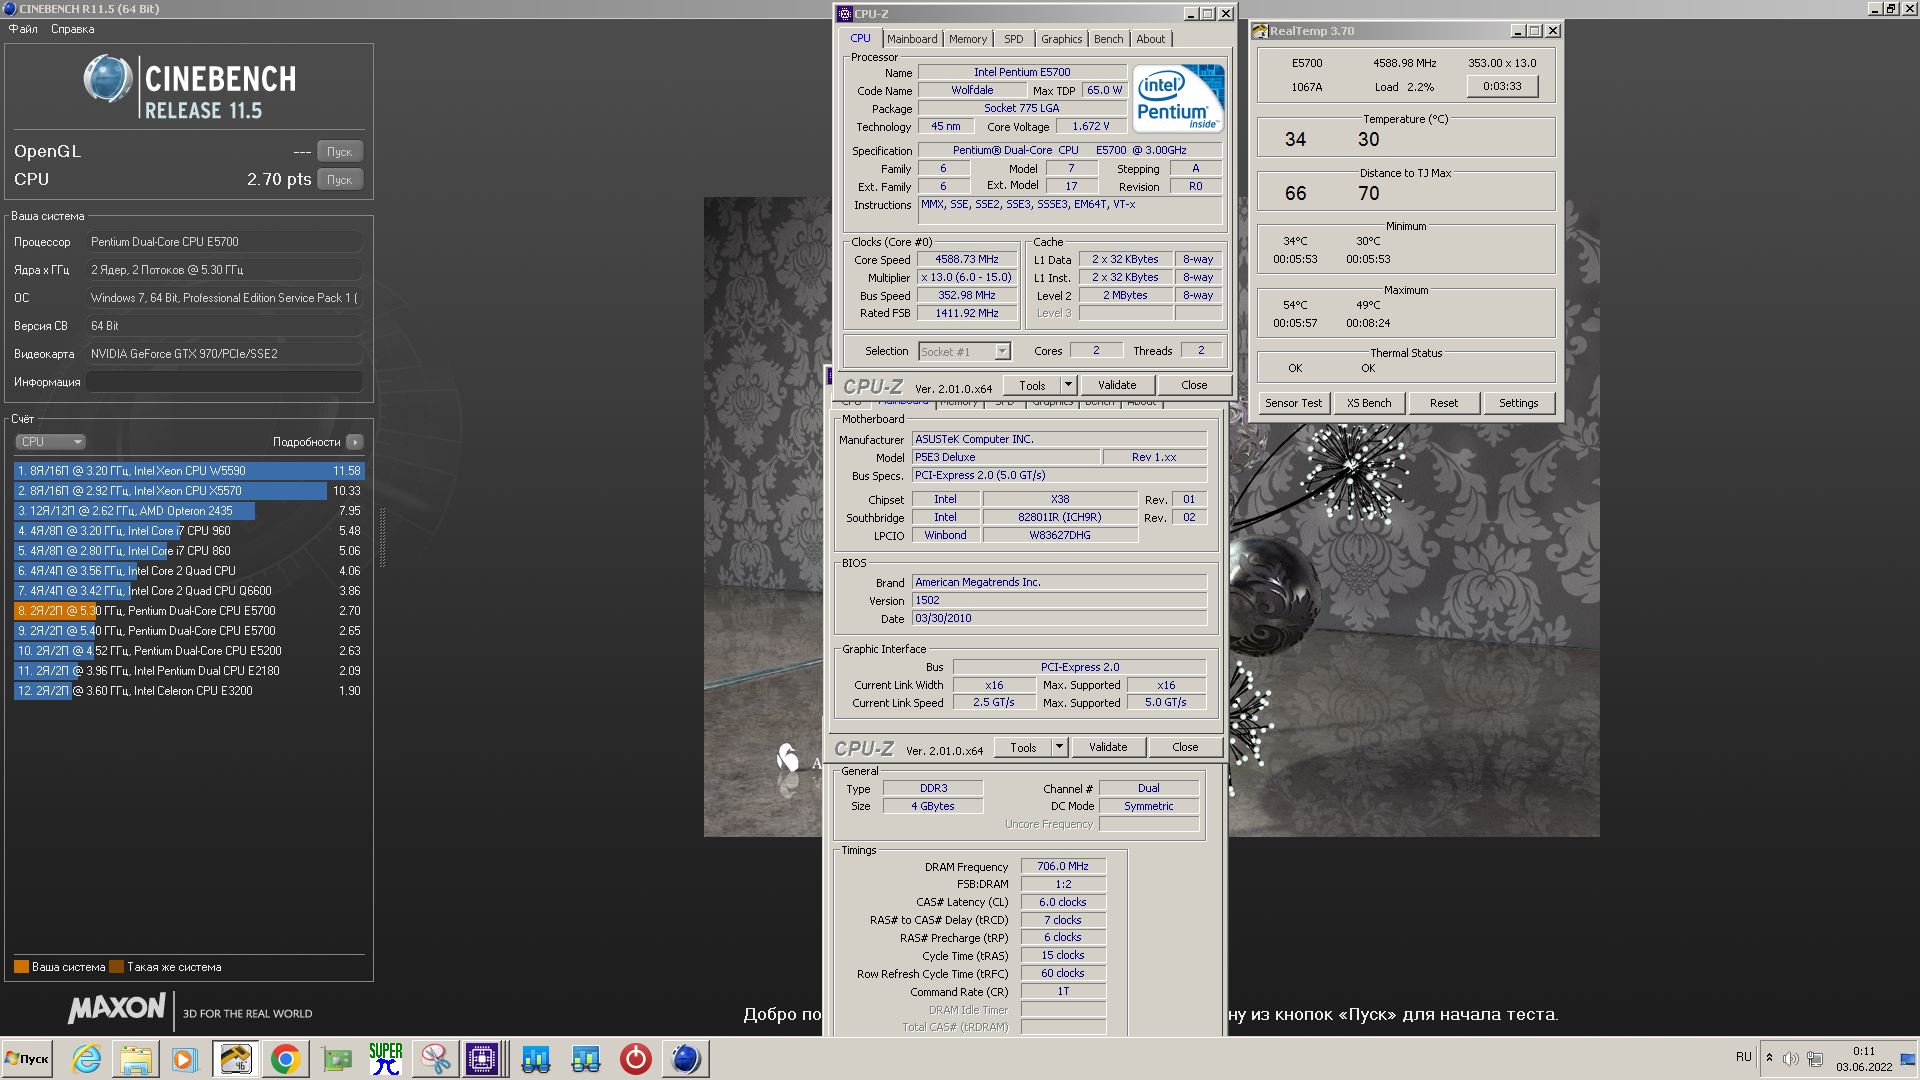Select the Intel Xeon CPU W5590 ranking row
Viewport: 1920px width, 1080px height.
[x=189, y=471]
